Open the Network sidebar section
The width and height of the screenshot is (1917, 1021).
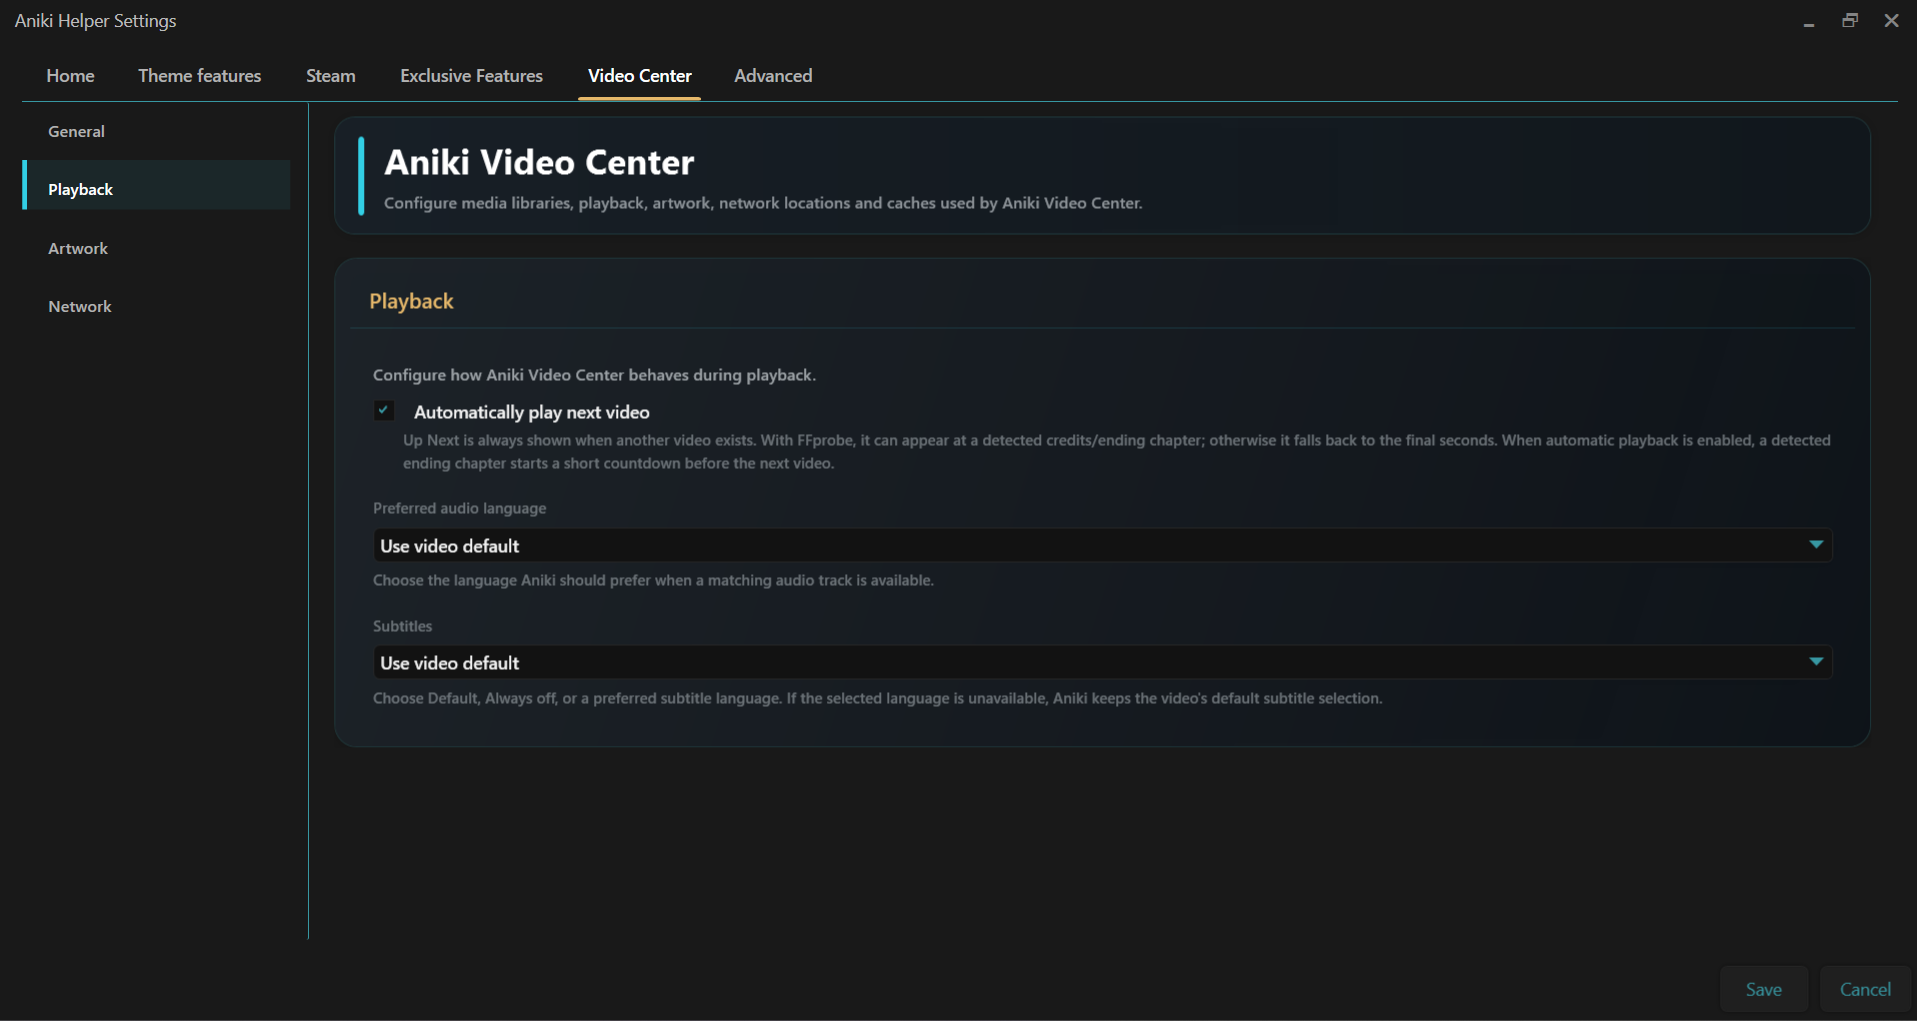(x=157, y=306)
